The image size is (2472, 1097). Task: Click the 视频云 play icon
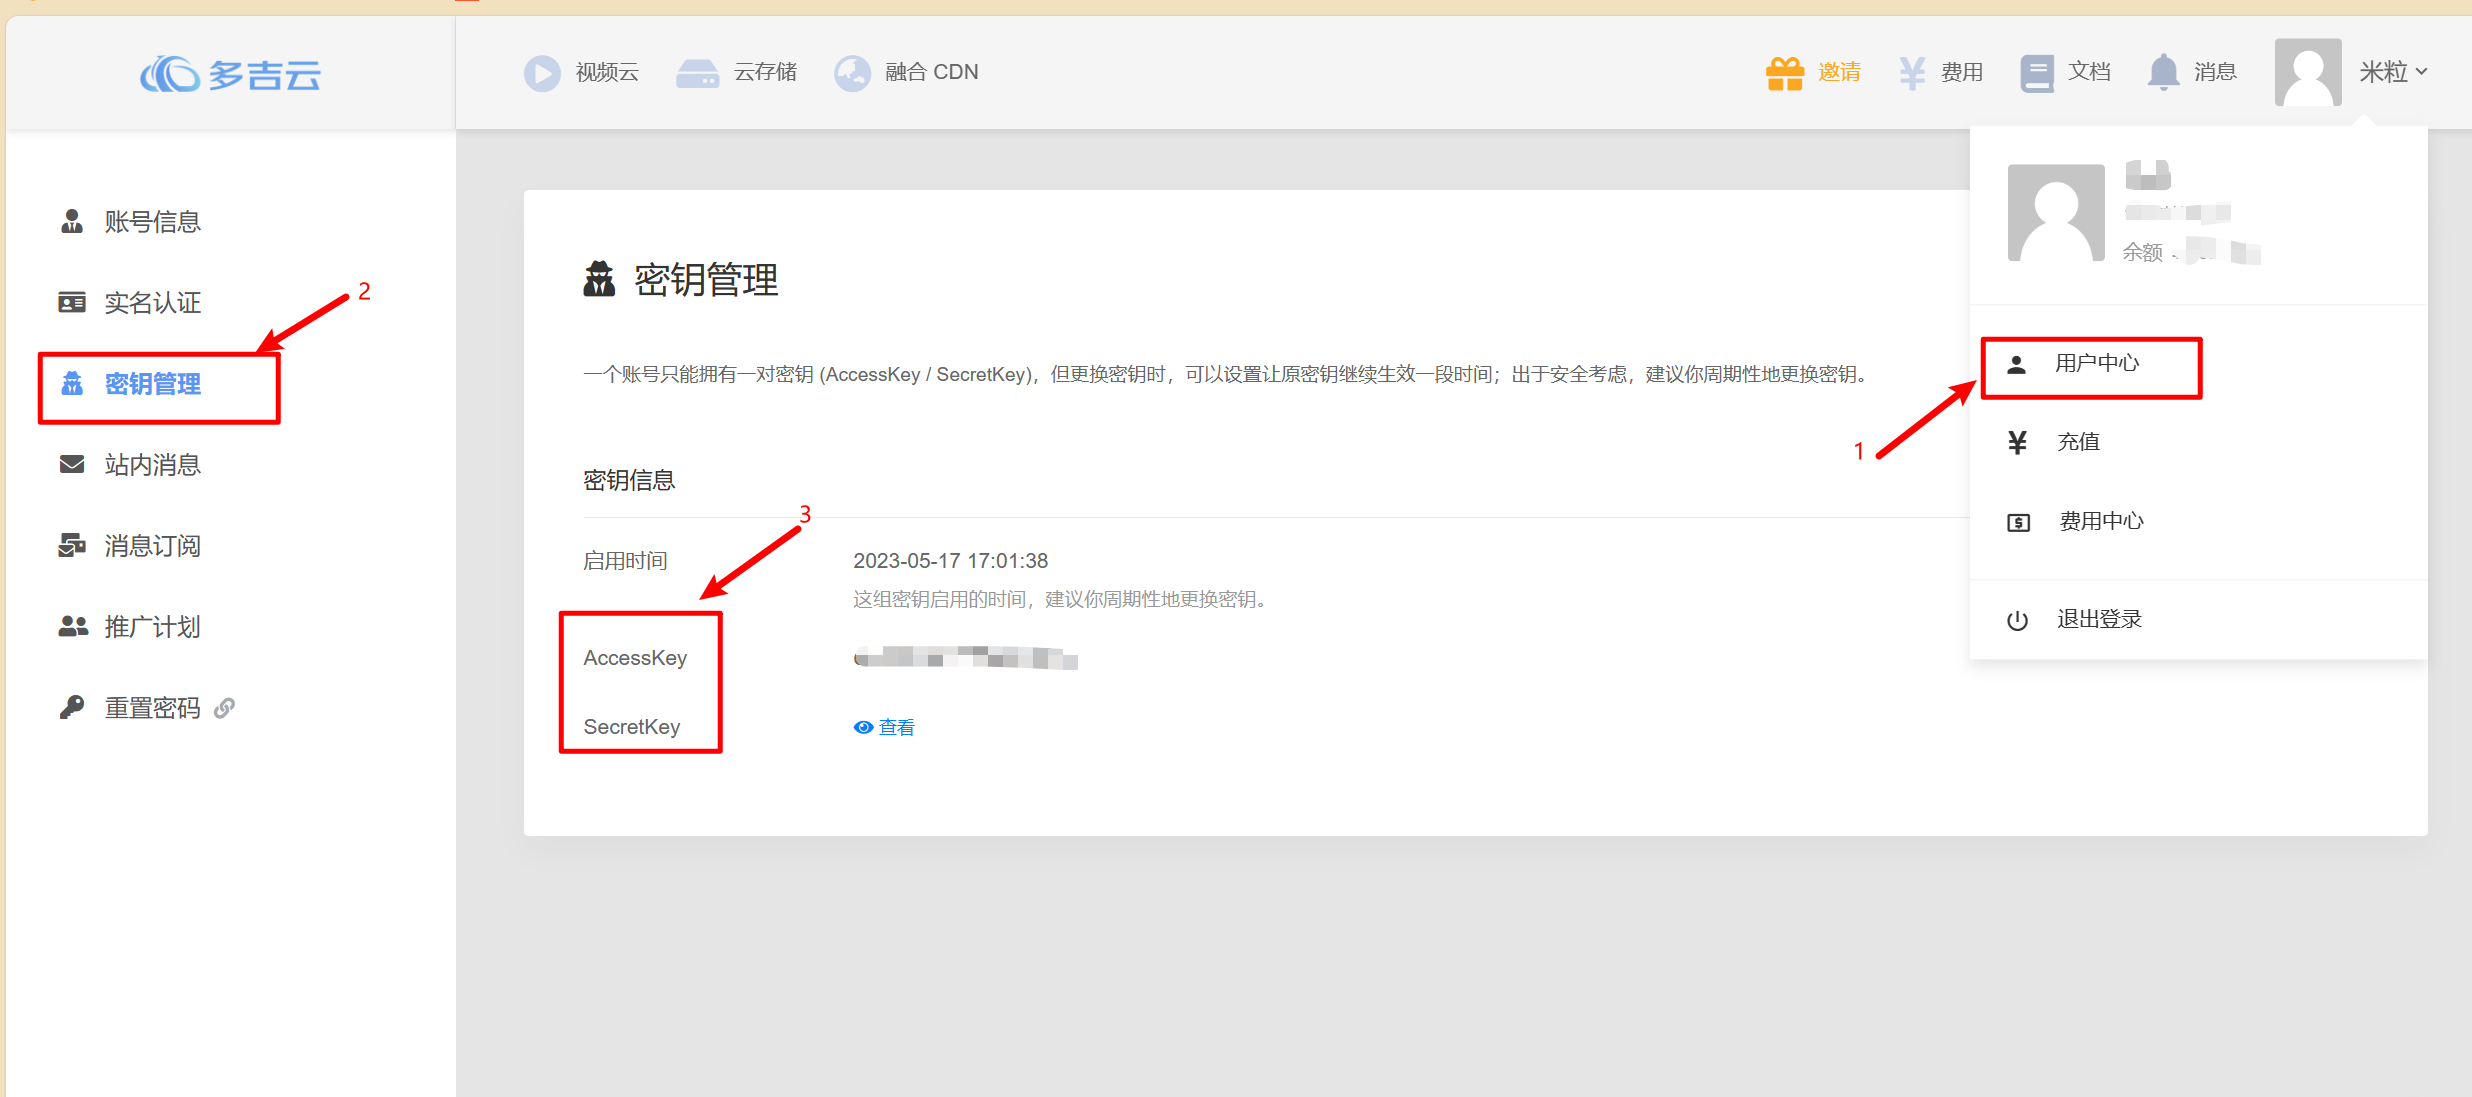point(542,73)
